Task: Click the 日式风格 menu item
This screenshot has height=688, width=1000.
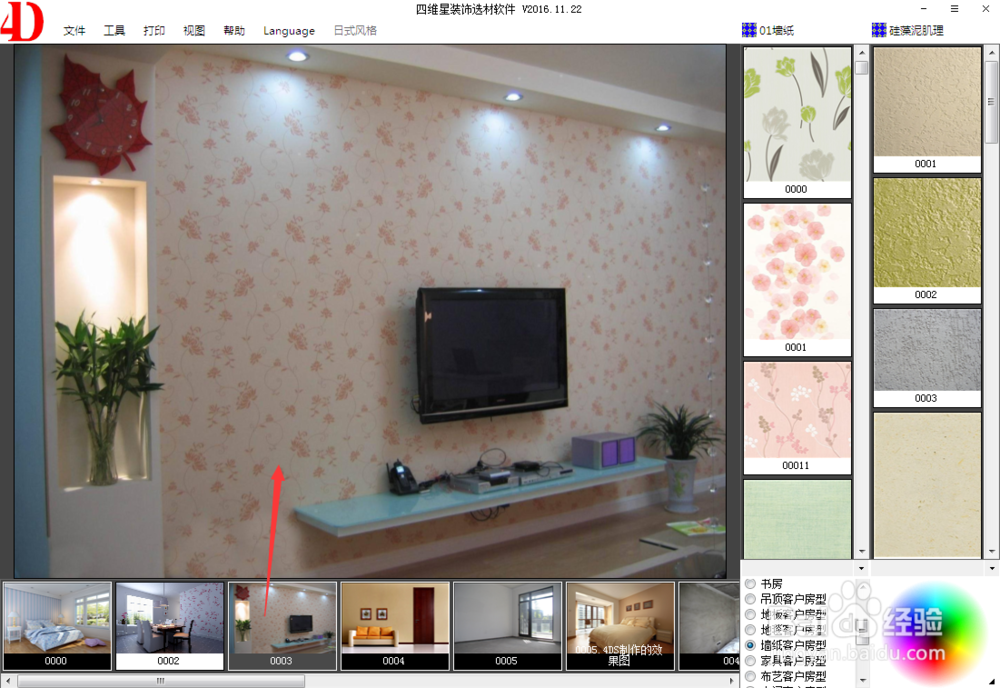Action: (x=355, y=30)
